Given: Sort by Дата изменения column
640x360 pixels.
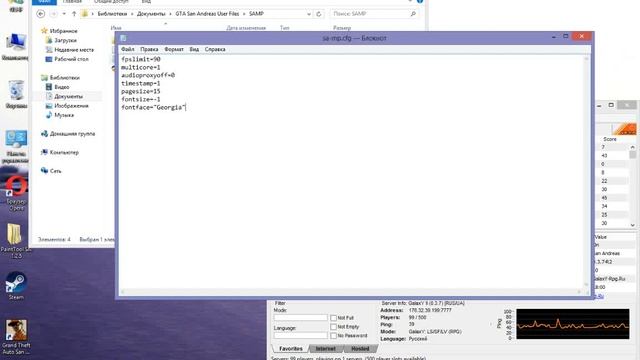Looking at the screenshot, I should (x=246, y=28).
